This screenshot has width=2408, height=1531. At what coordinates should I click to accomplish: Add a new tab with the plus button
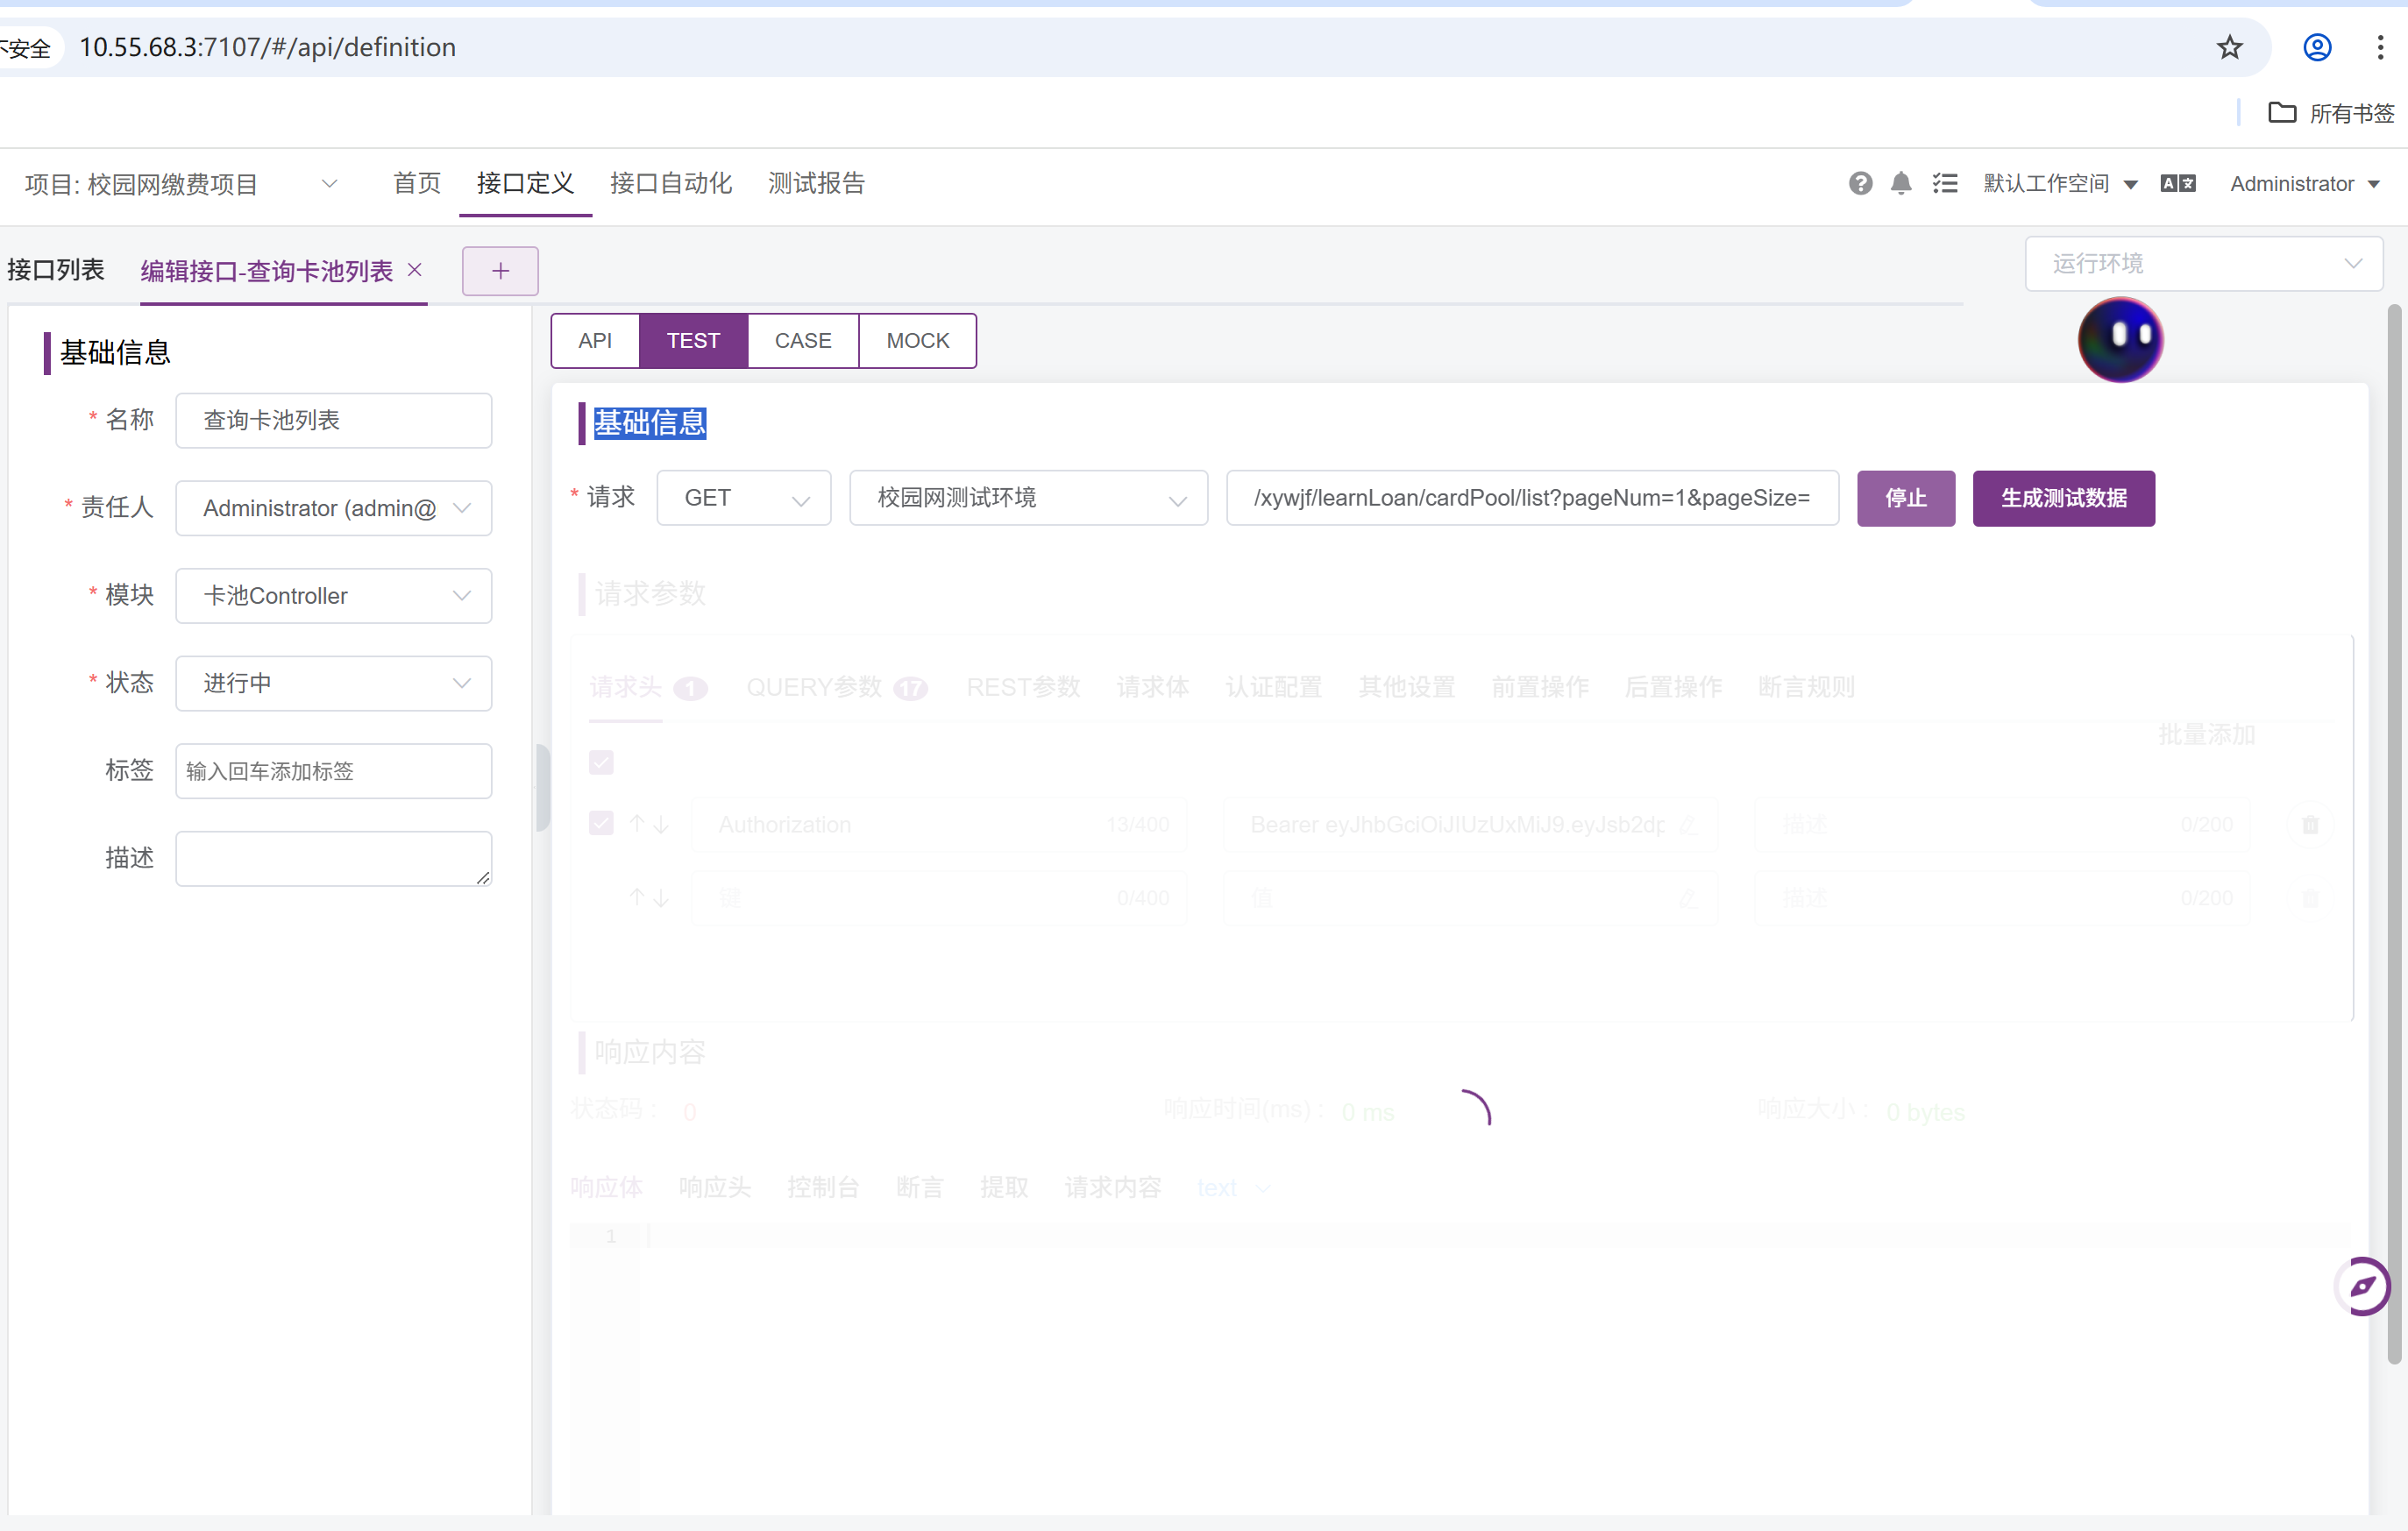[x=500, y=271]
